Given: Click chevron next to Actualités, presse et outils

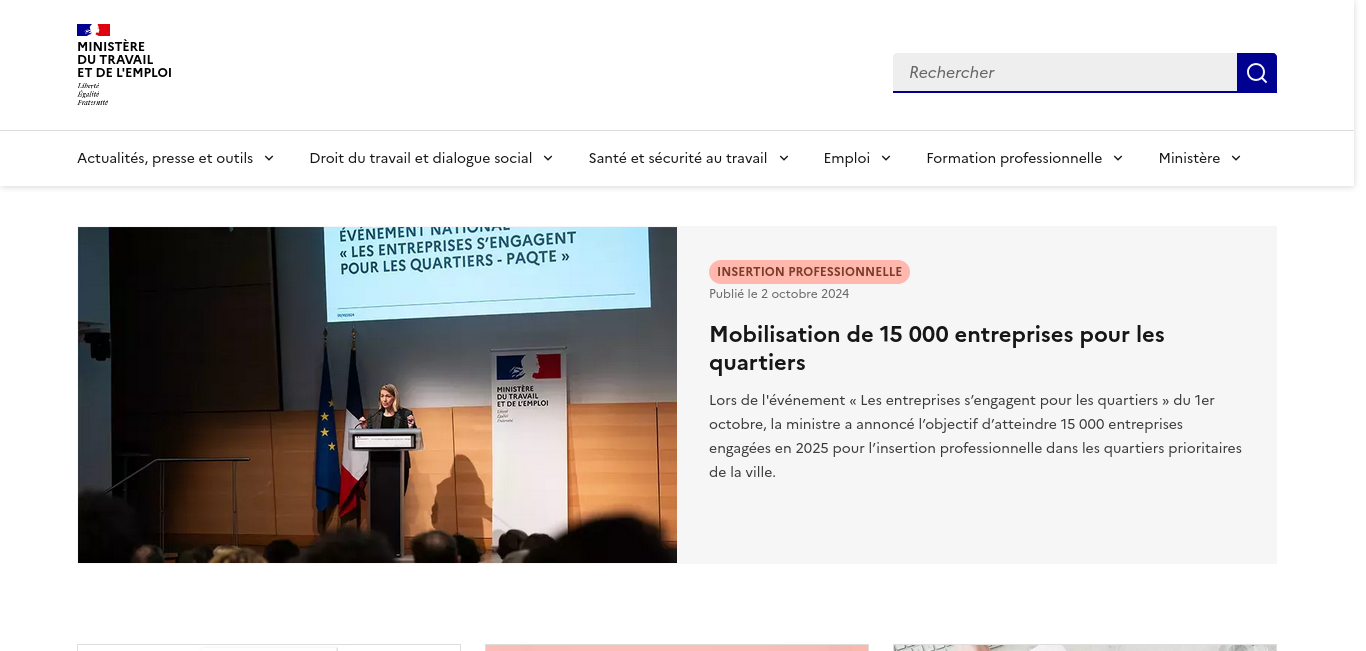Looking at the screenshot, I should tap(269, 158).
